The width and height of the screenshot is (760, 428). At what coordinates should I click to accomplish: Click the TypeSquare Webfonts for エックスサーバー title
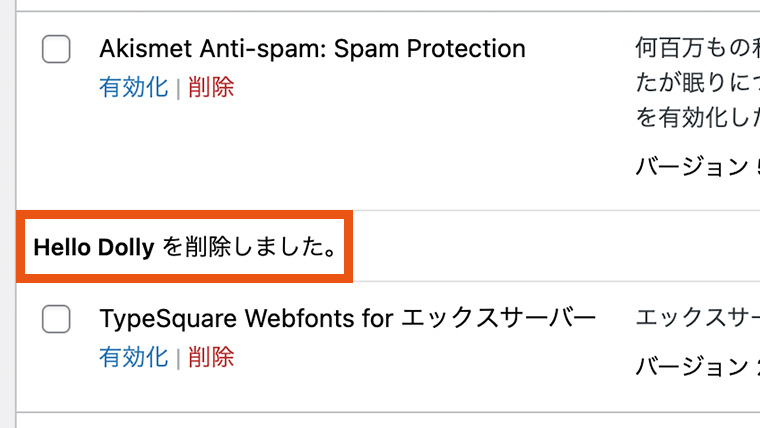(x=347, y=319)
